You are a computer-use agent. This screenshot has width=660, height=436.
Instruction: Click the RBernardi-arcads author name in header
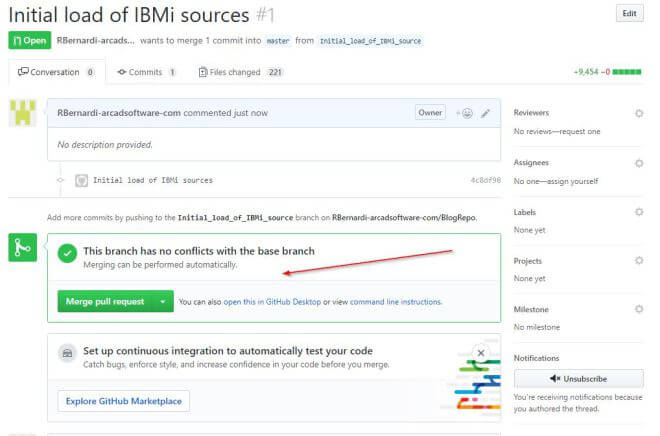(x=96, y=40)
